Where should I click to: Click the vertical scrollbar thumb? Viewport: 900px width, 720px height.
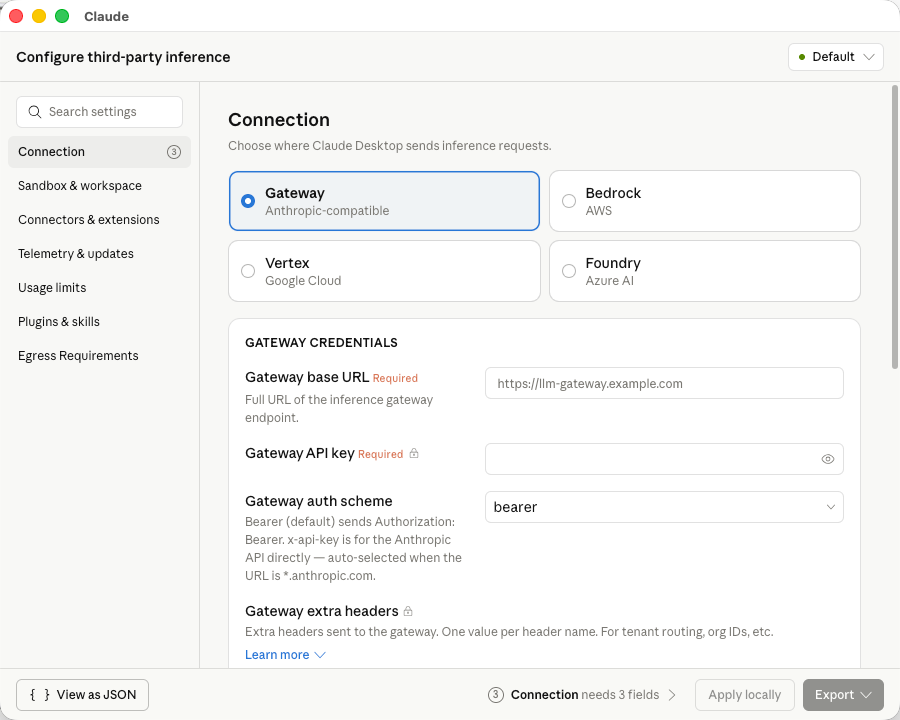click(894, 227)
